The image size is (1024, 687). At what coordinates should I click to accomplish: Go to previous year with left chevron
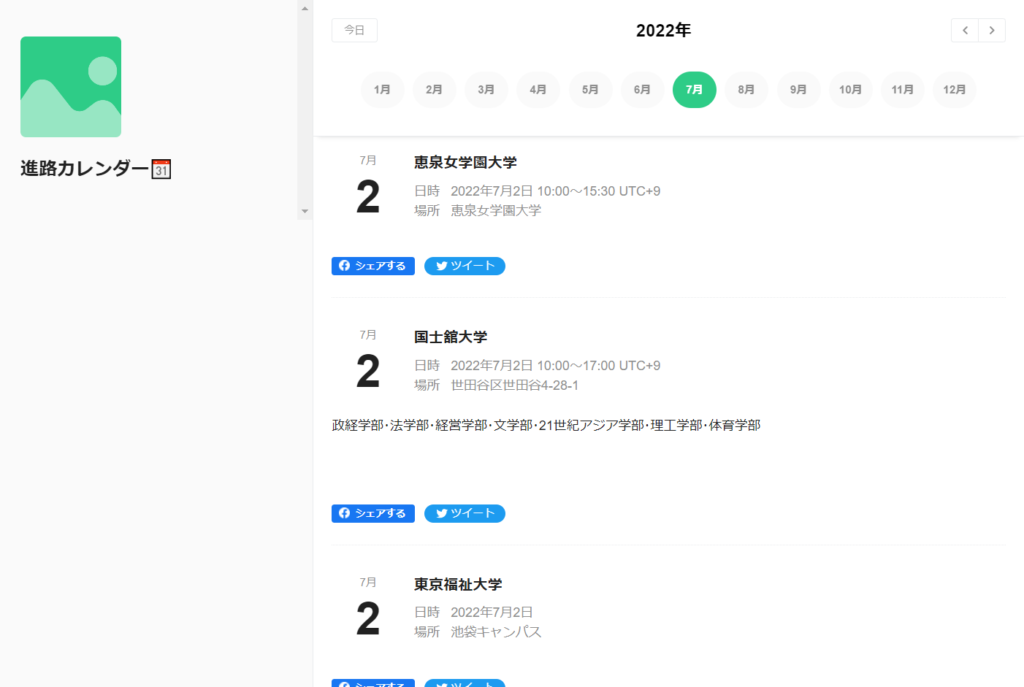coord(965,30)
